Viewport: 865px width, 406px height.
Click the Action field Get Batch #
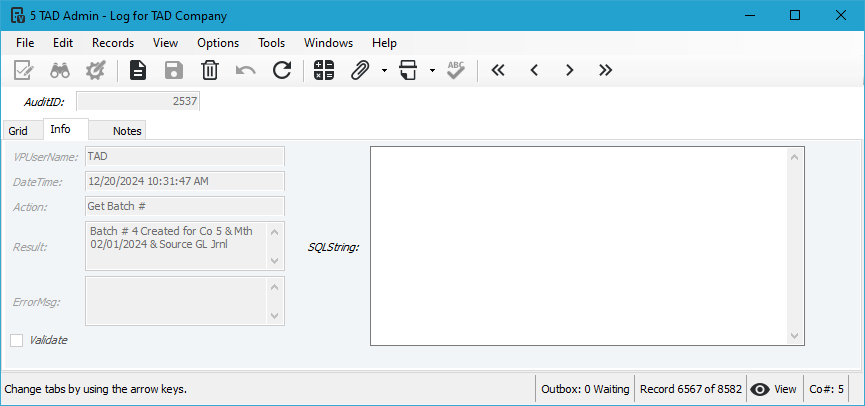pyautogui.click(x=185, y=206)
